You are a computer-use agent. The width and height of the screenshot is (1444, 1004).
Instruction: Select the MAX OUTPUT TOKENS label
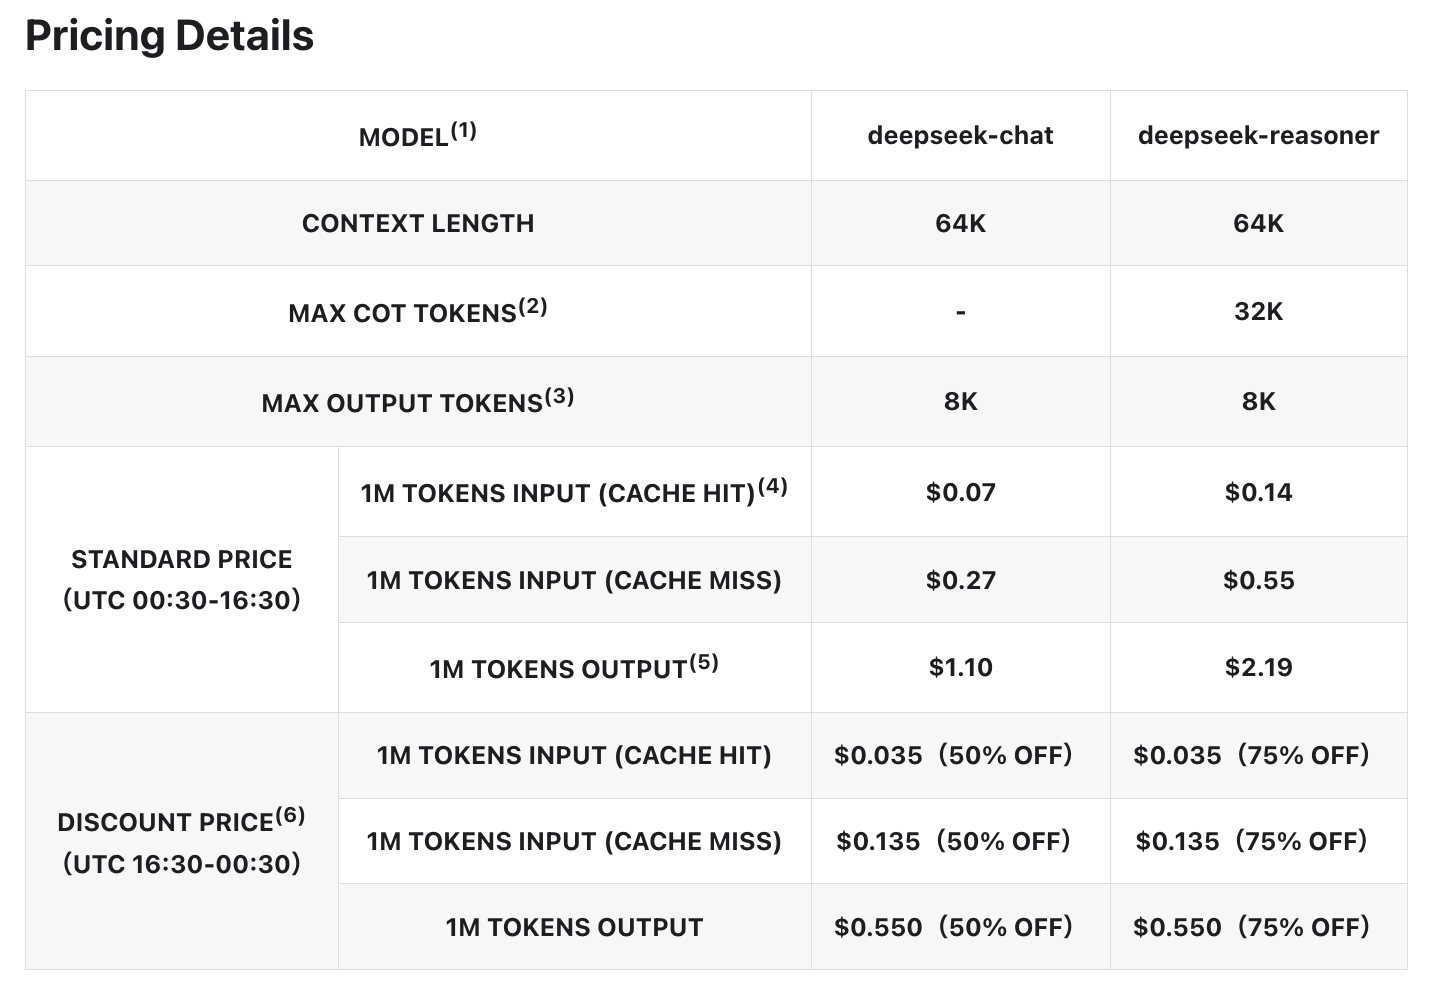click(418, 401)
